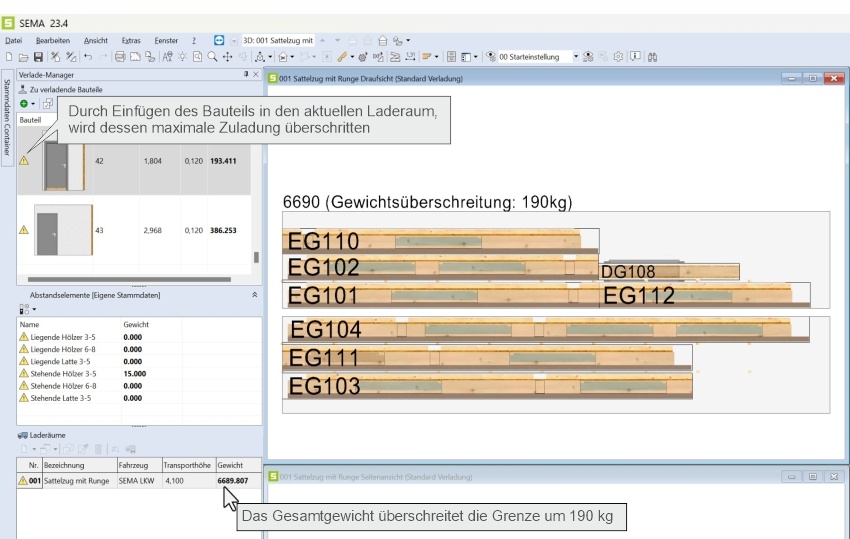This screenshot has height=539, width=850.
Task: Select element EG112 in Draufsicht
Action: 705,296
